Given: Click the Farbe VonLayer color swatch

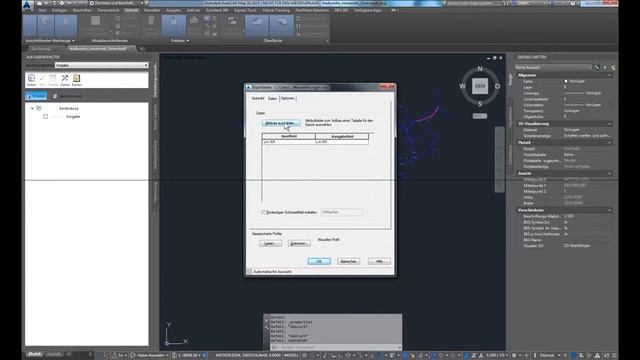Looking at the screenshot, I should point(566,81).
